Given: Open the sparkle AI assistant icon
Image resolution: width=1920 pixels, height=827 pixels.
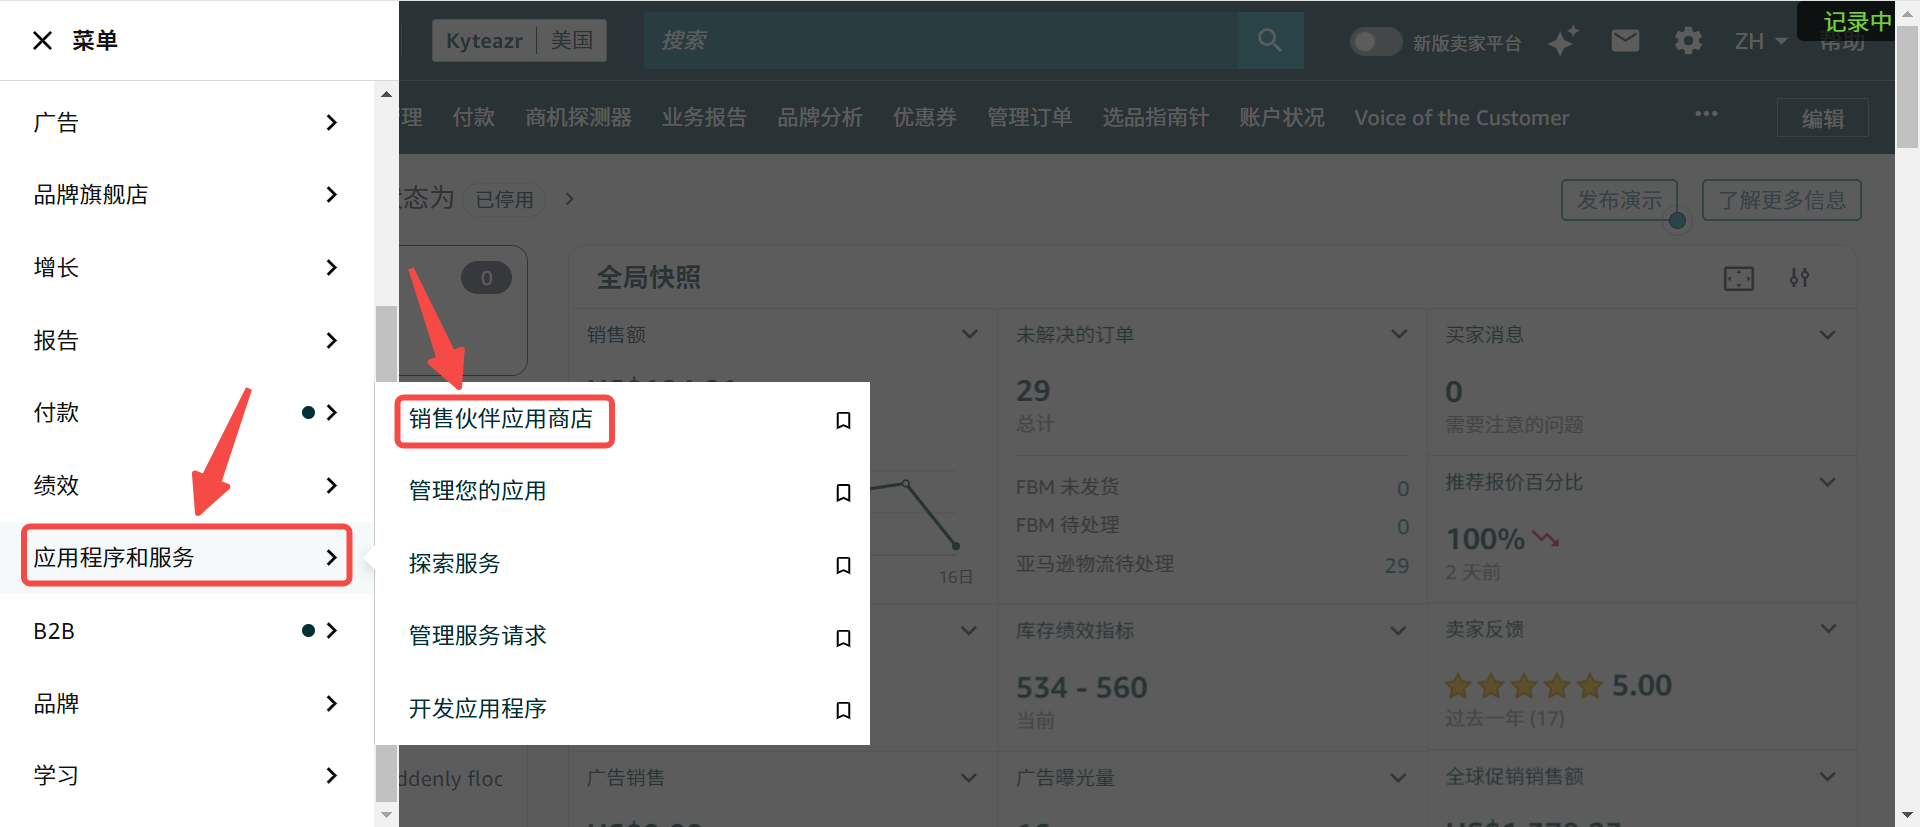Looking at the screenshot, I should pos(1563,41).
